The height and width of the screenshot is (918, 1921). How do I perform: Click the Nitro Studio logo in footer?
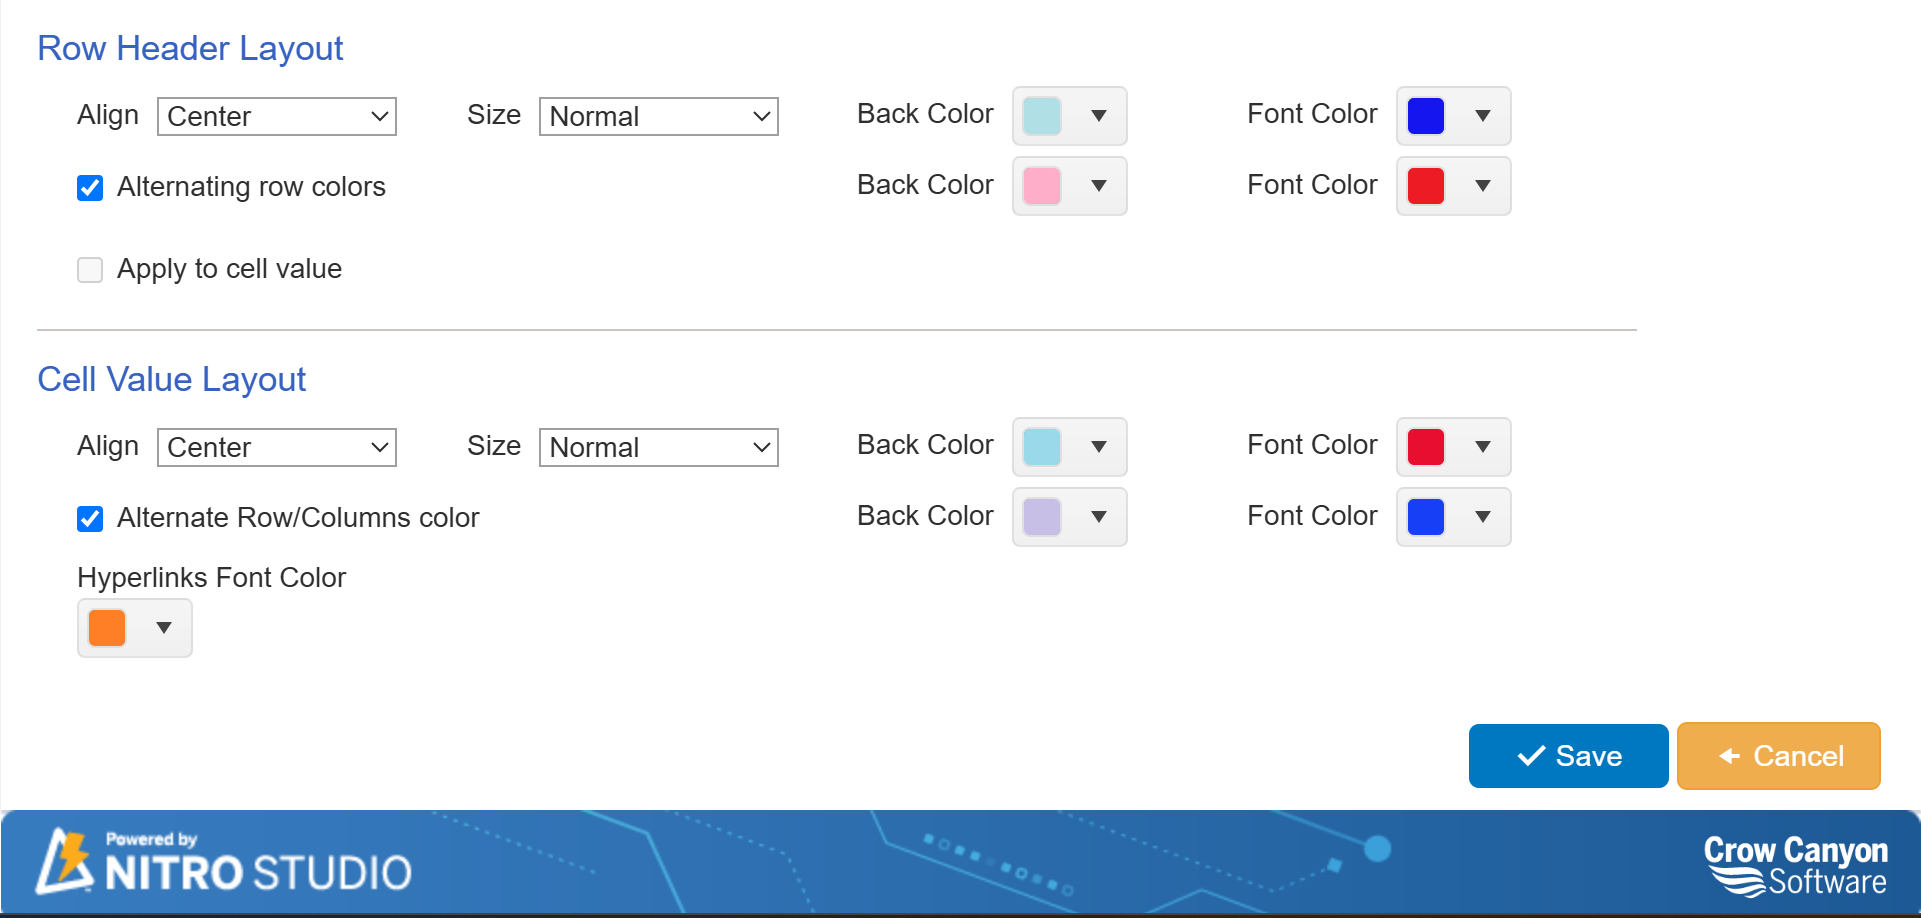(224, 862)
